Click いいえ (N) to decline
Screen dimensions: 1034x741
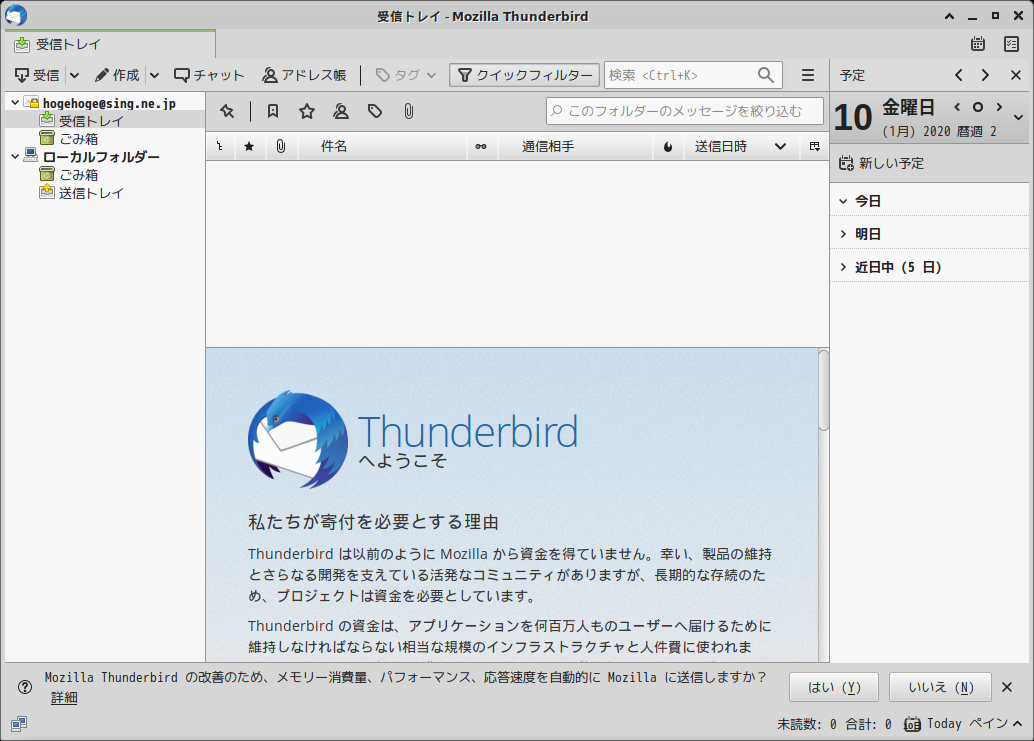pos(940,688)
